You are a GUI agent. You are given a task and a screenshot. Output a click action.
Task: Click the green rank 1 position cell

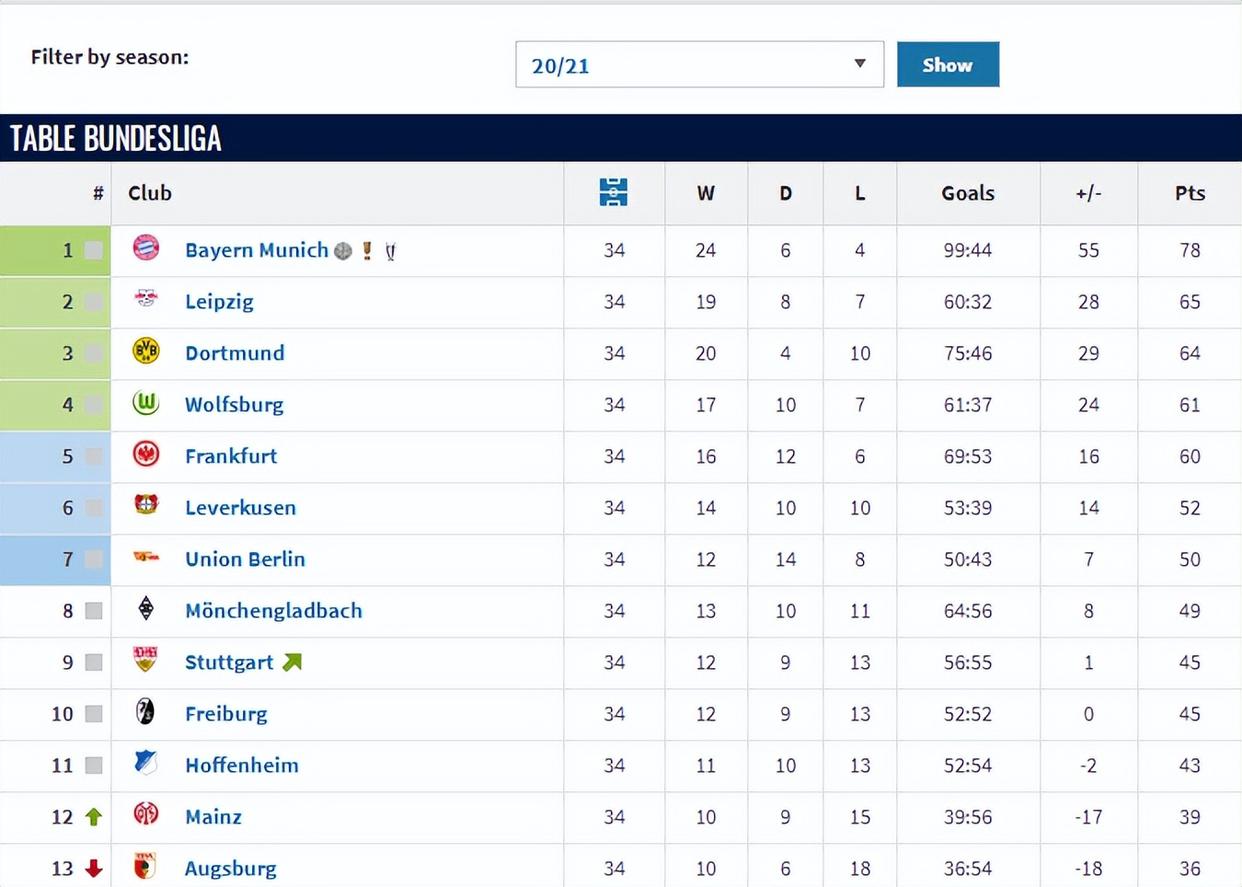pyautogui.click(x=55, y=250)
